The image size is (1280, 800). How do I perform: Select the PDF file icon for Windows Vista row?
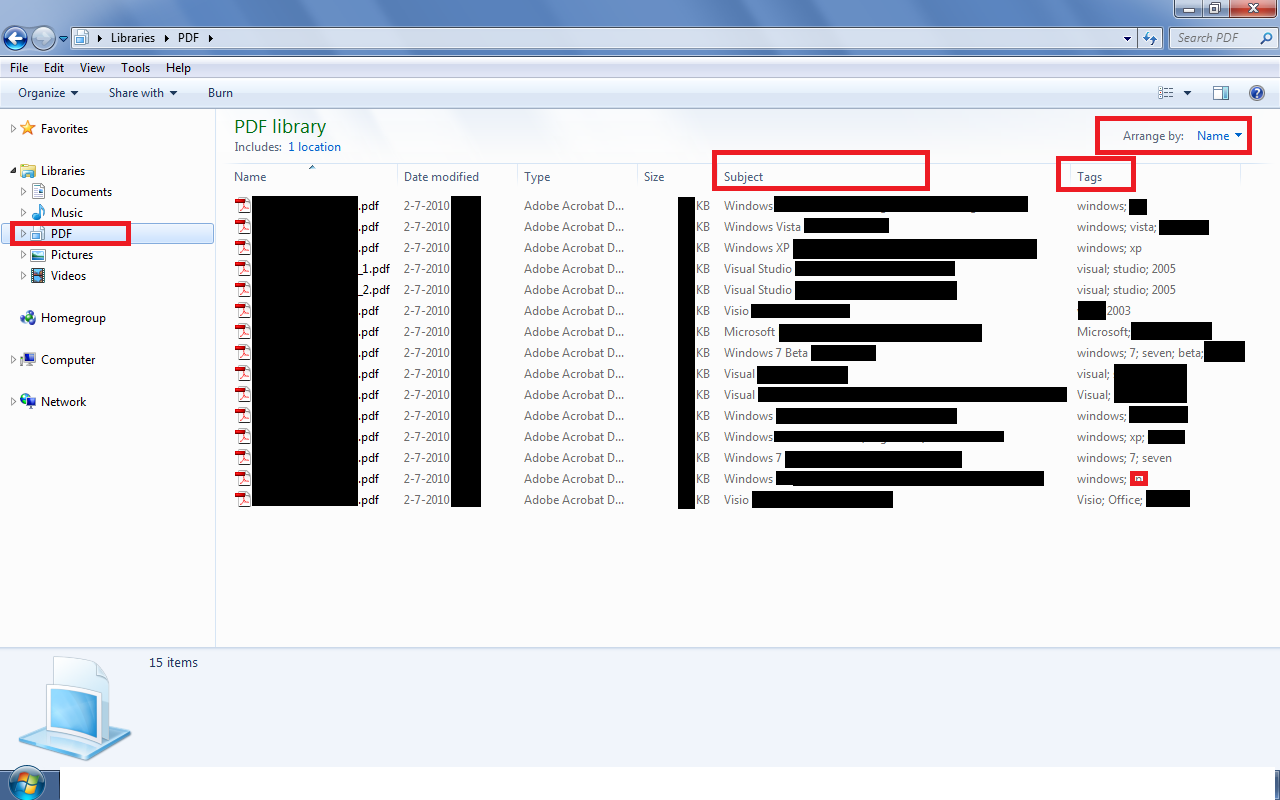[x=242, y=227]
